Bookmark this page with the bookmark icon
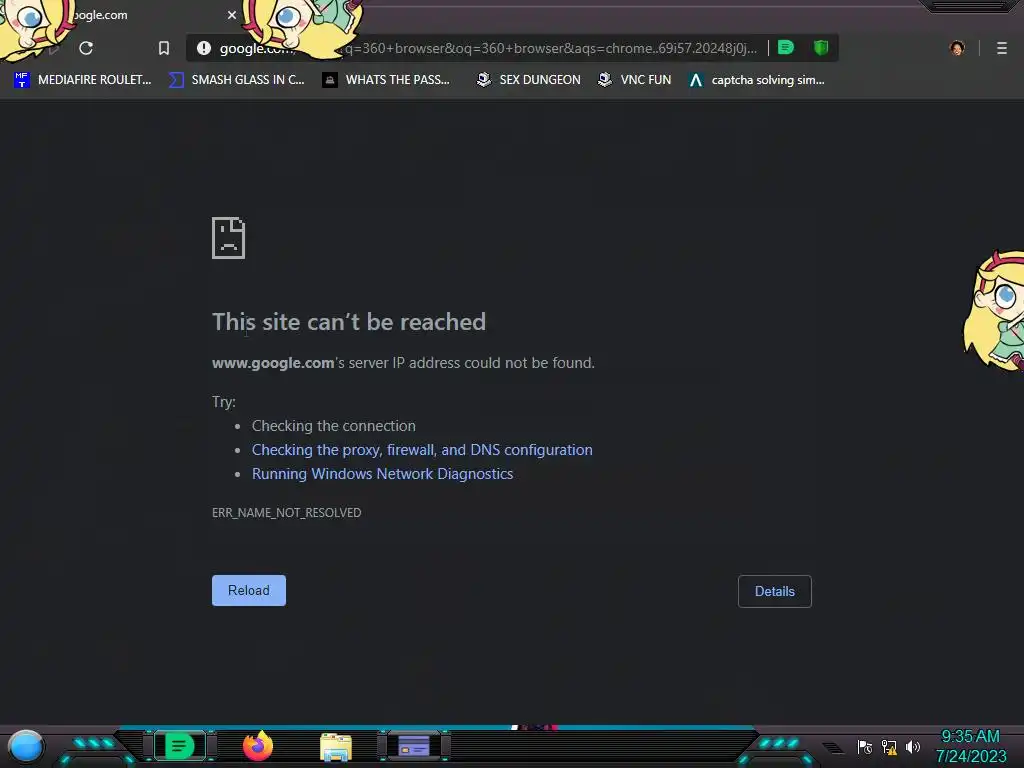 coord(164,48)
